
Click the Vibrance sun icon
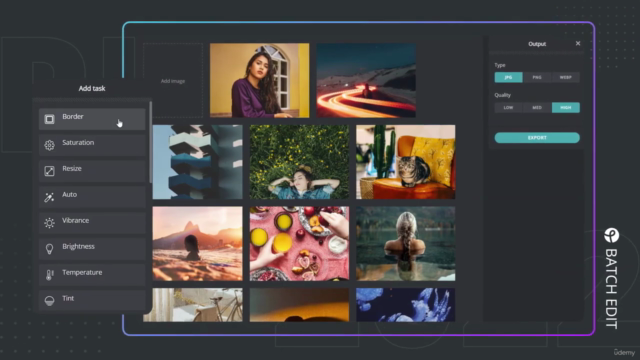(x=49, y=223)
